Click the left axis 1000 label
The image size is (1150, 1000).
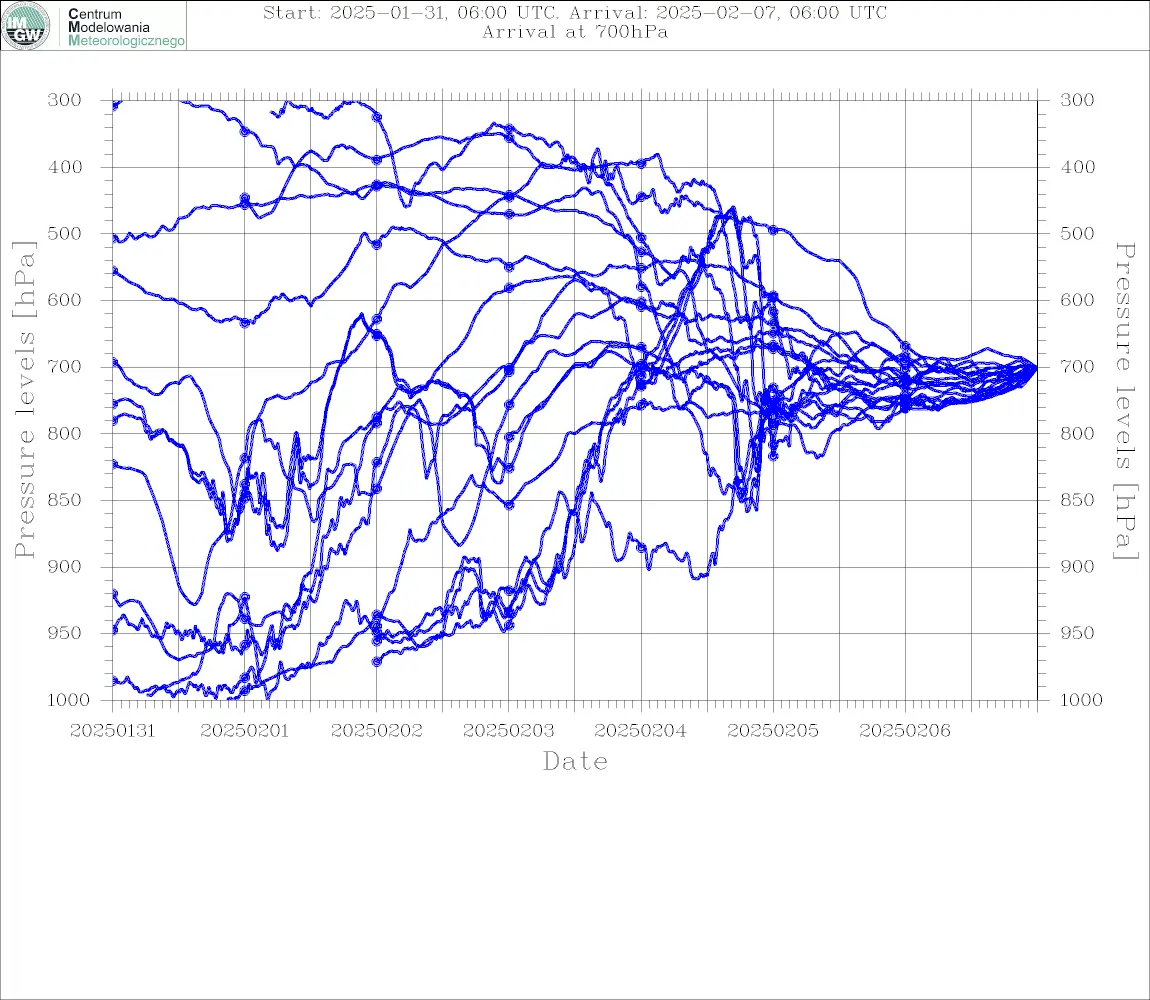coord(68,700)
